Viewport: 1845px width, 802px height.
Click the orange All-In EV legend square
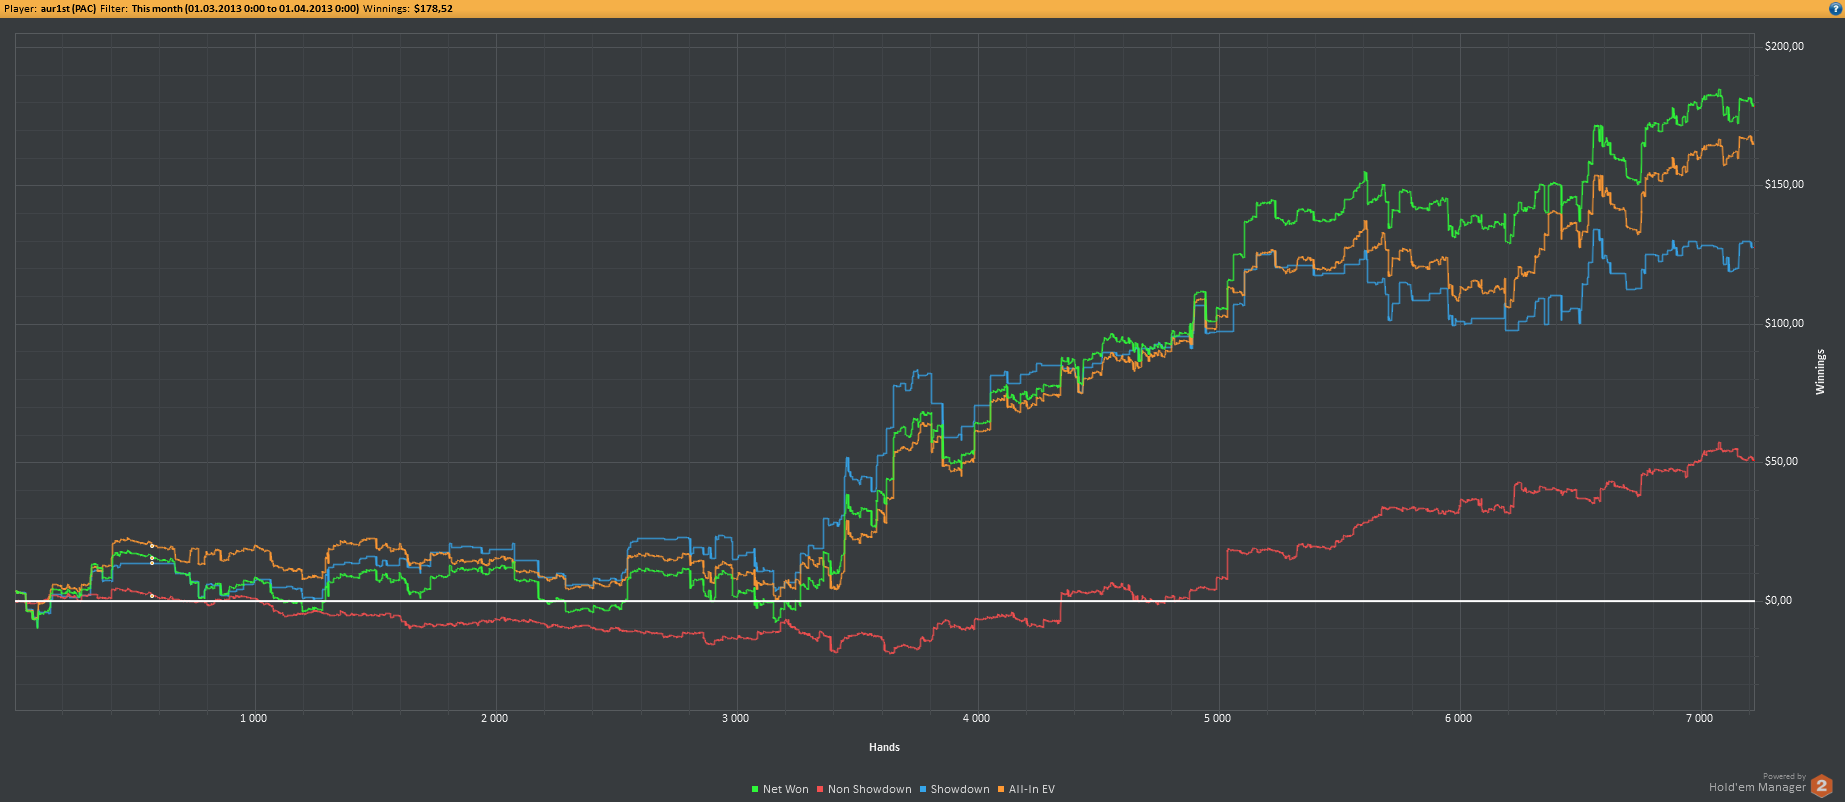pos(1001,789)
